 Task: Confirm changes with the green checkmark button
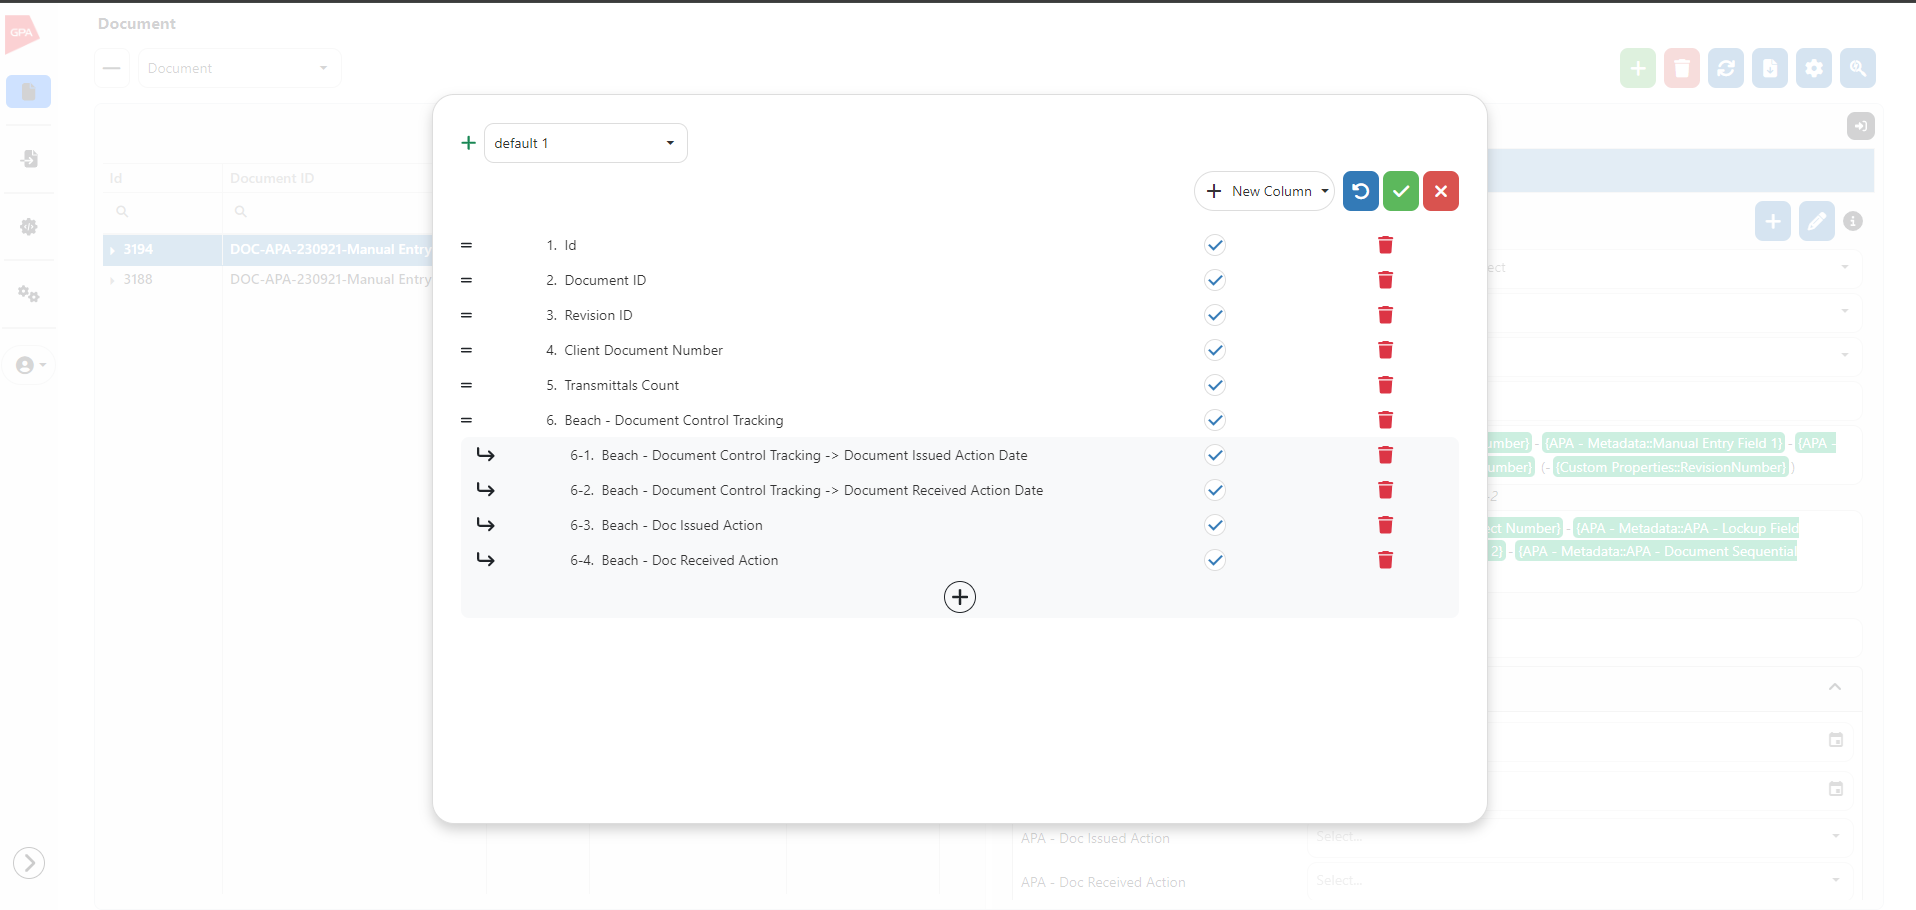[x=1400, y=191]
